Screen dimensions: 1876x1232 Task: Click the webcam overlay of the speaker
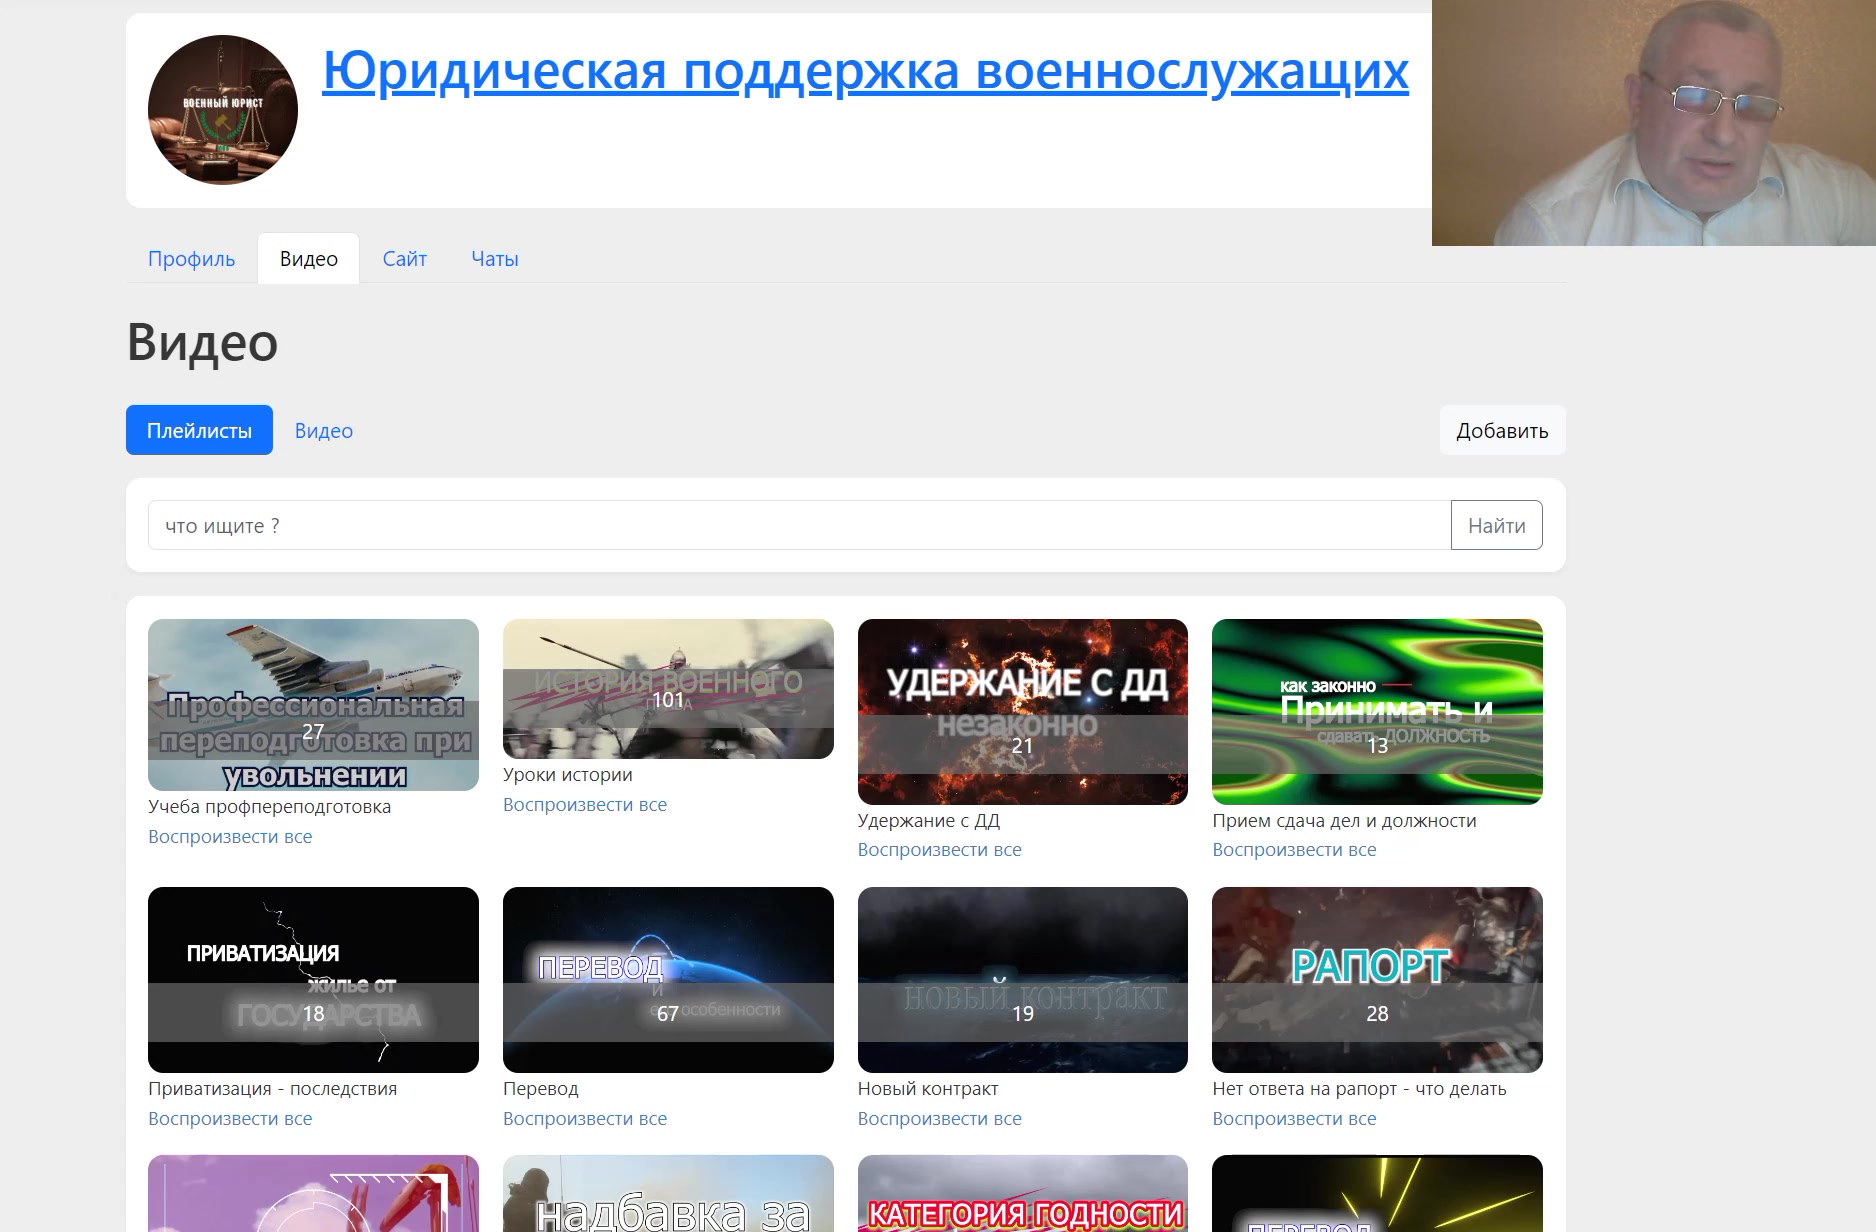(1654, 123)
